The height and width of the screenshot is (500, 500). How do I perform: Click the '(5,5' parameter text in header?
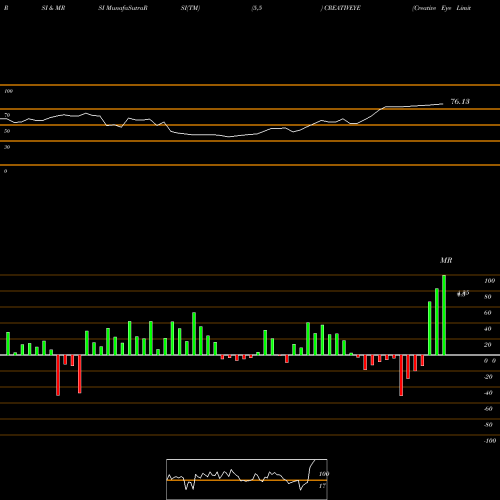click(257, 8)
